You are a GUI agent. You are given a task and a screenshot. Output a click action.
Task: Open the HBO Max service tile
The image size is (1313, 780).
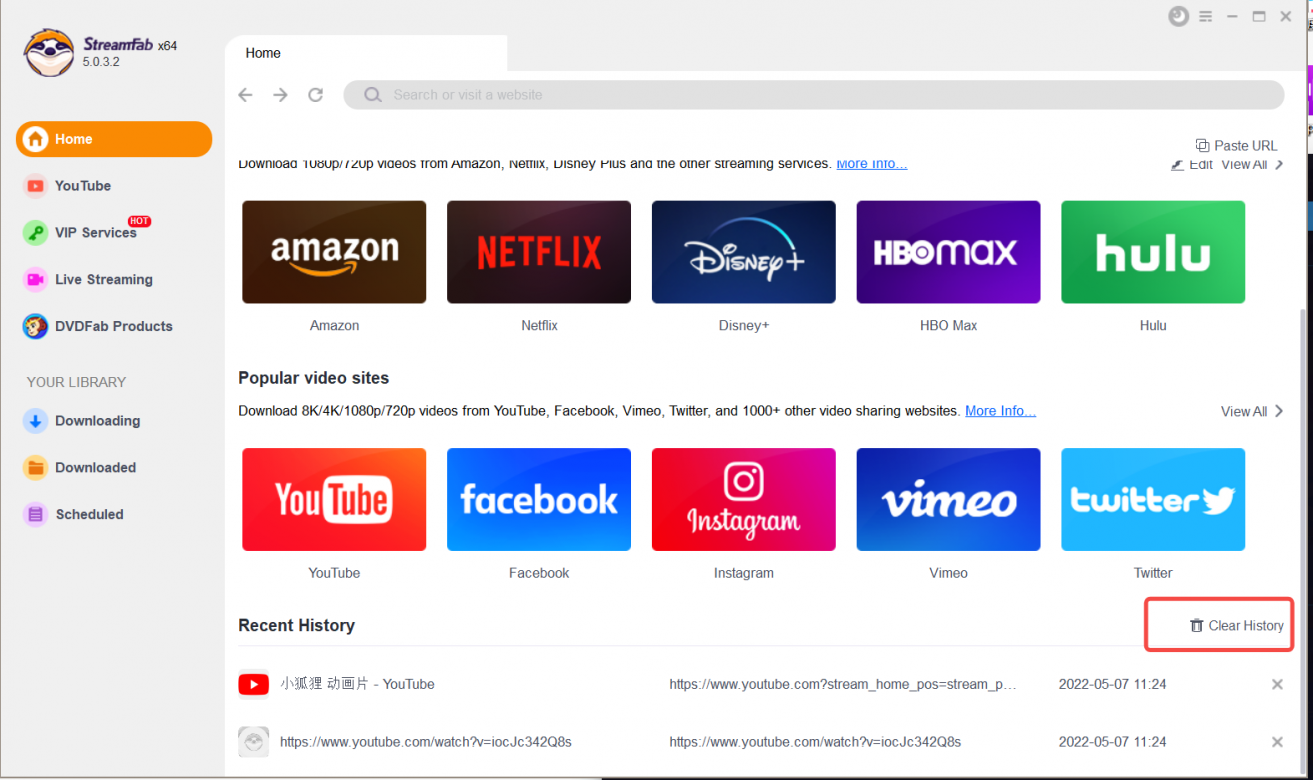tap(948, 252)
